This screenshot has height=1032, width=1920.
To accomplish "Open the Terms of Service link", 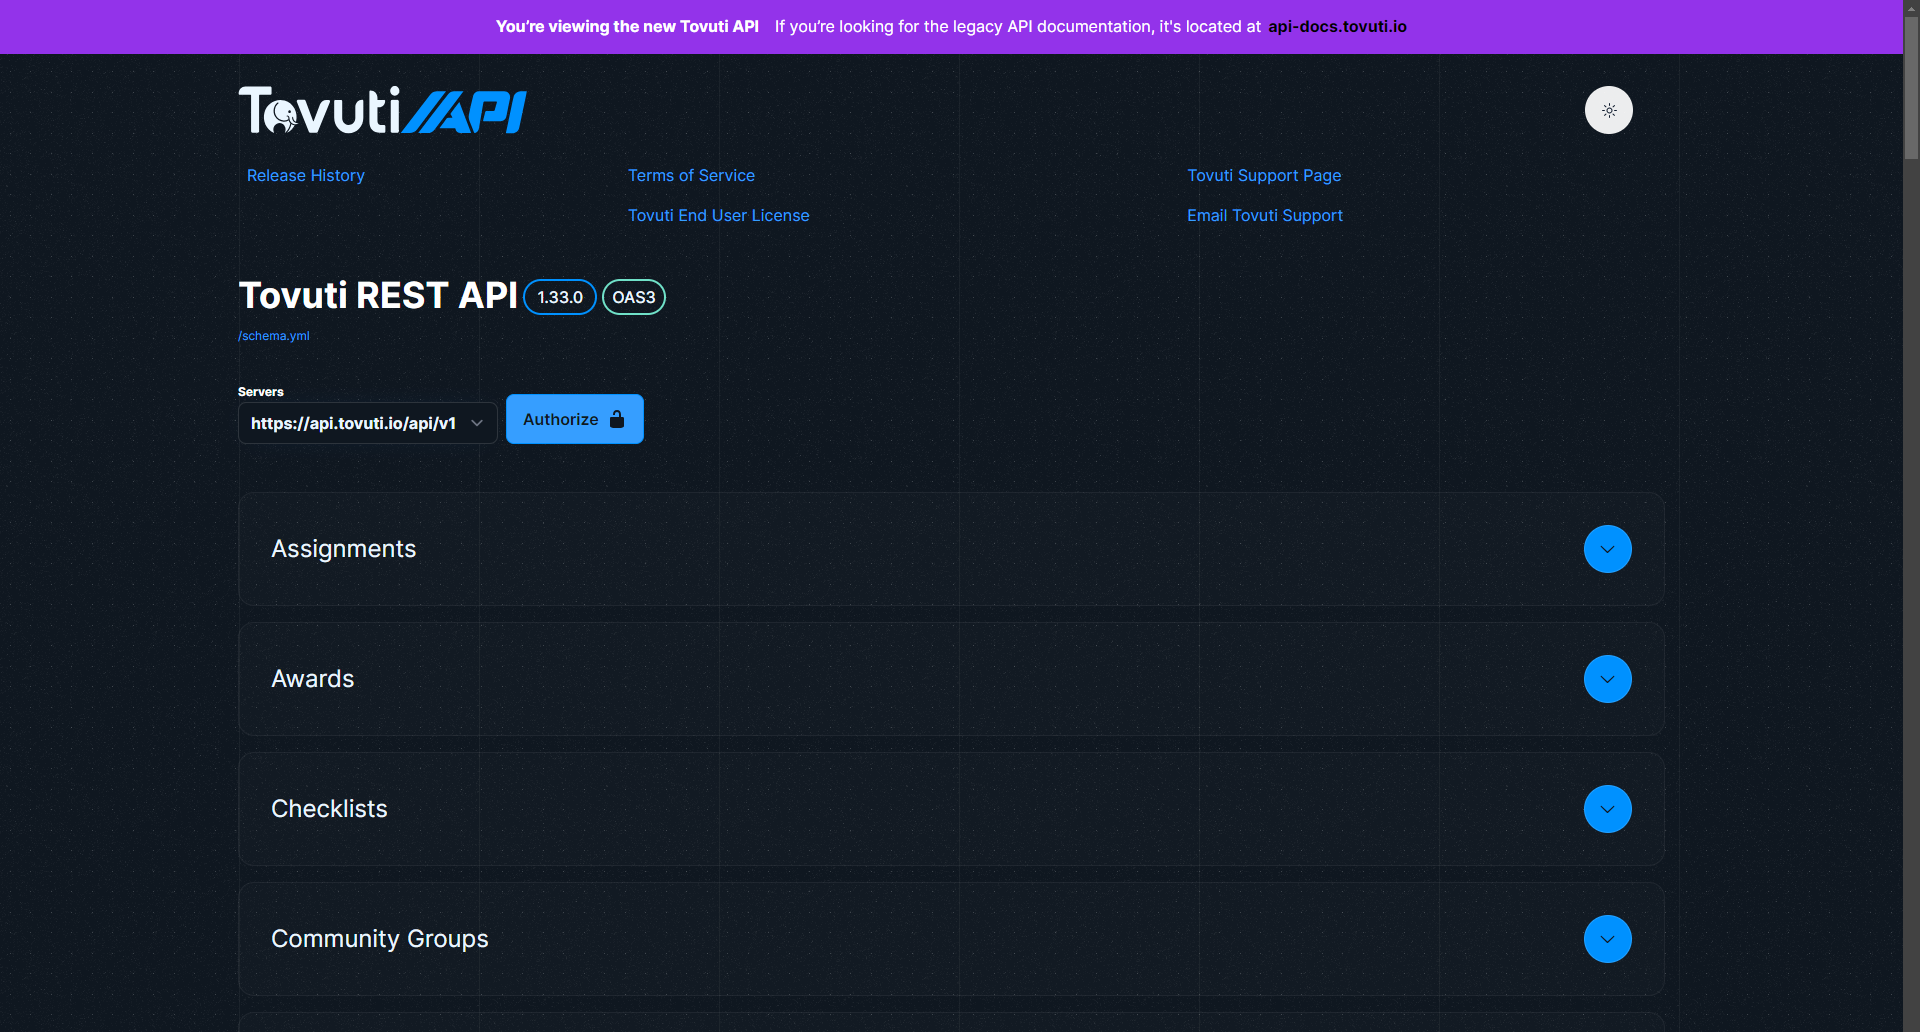I will [691, 175].
